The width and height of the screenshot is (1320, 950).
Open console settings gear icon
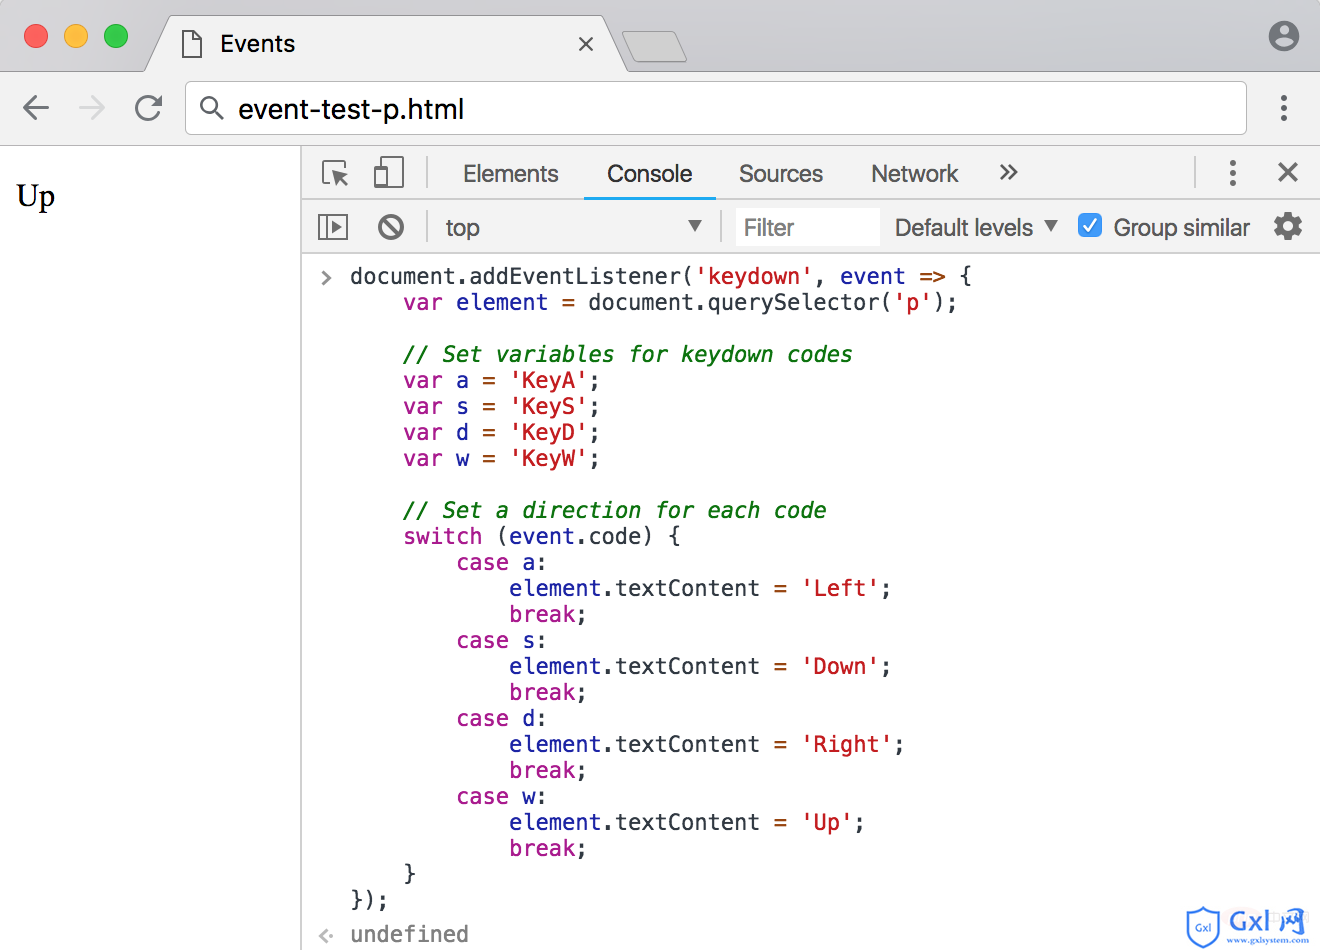(1288, 226)
